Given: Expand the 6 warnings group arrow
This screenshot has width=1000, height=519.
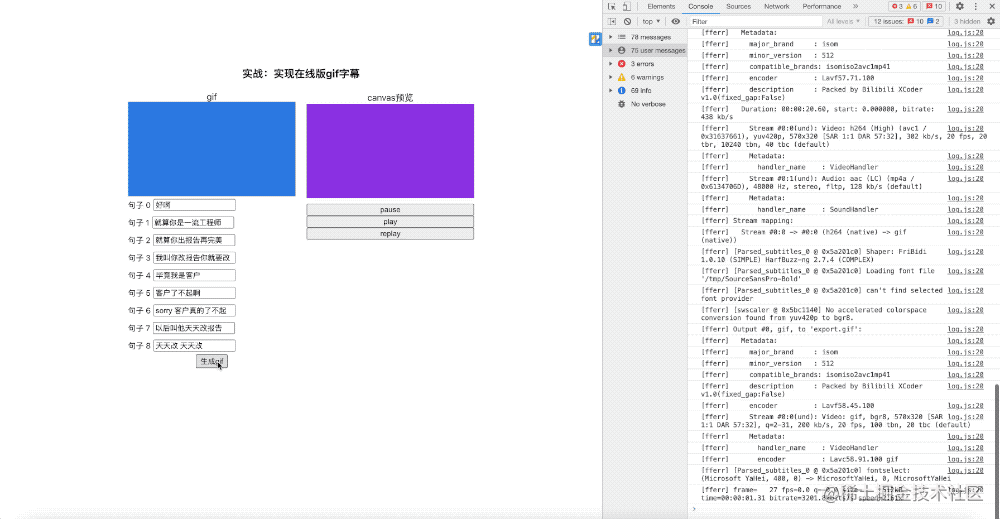Looking at the screenshot, I should (610, 77).
